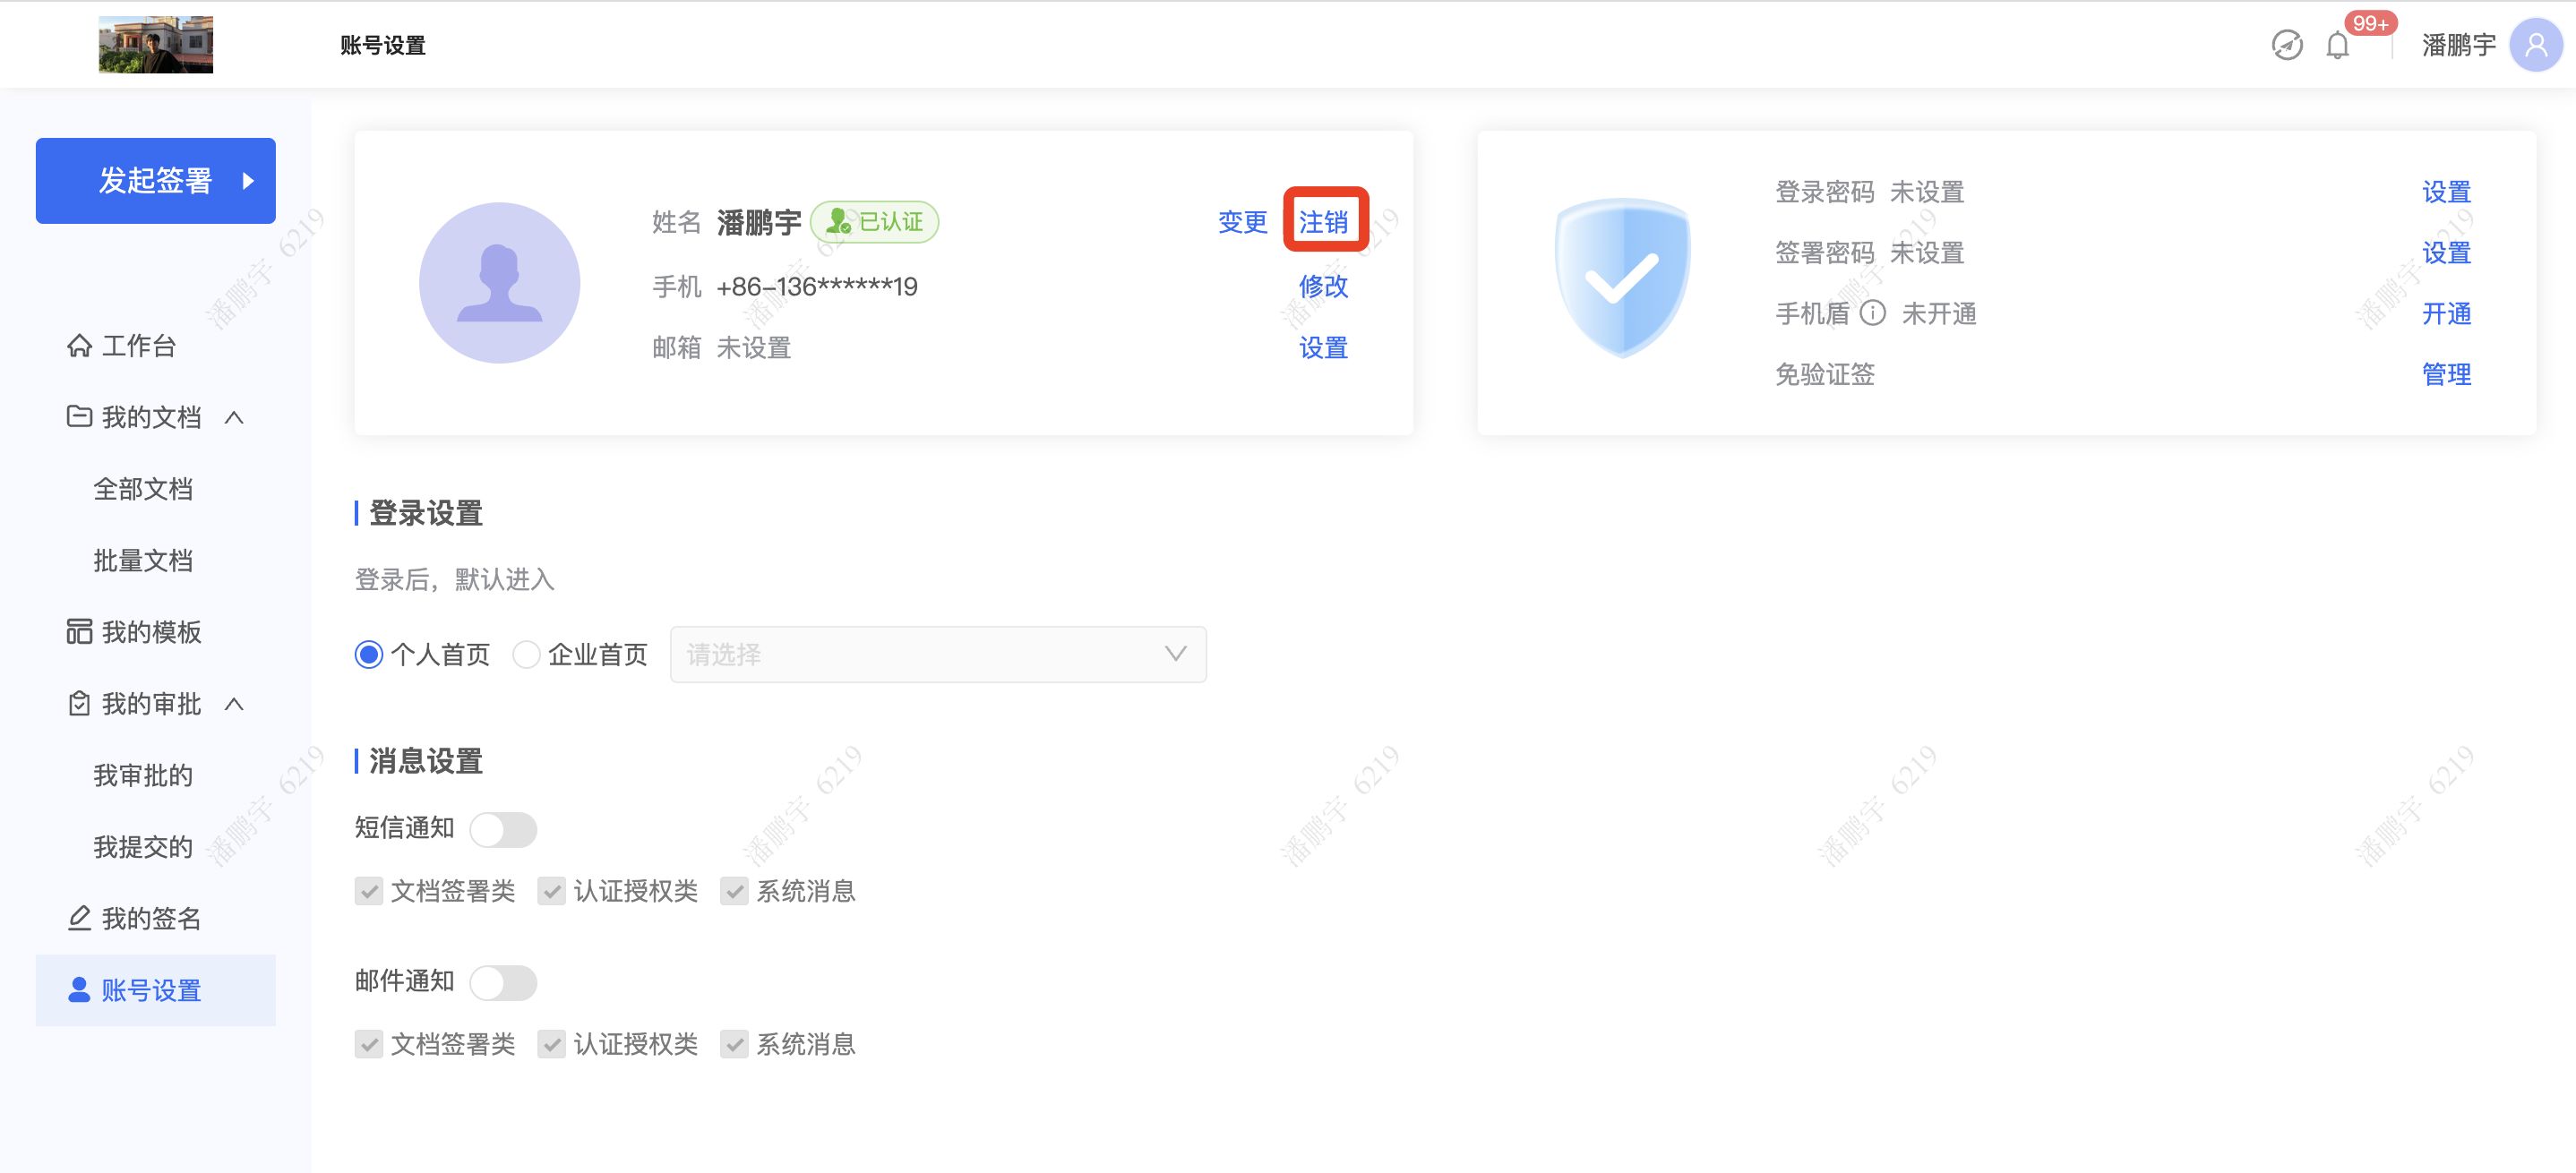Click 开通 link for 手机盾

tap(2446, 314)
